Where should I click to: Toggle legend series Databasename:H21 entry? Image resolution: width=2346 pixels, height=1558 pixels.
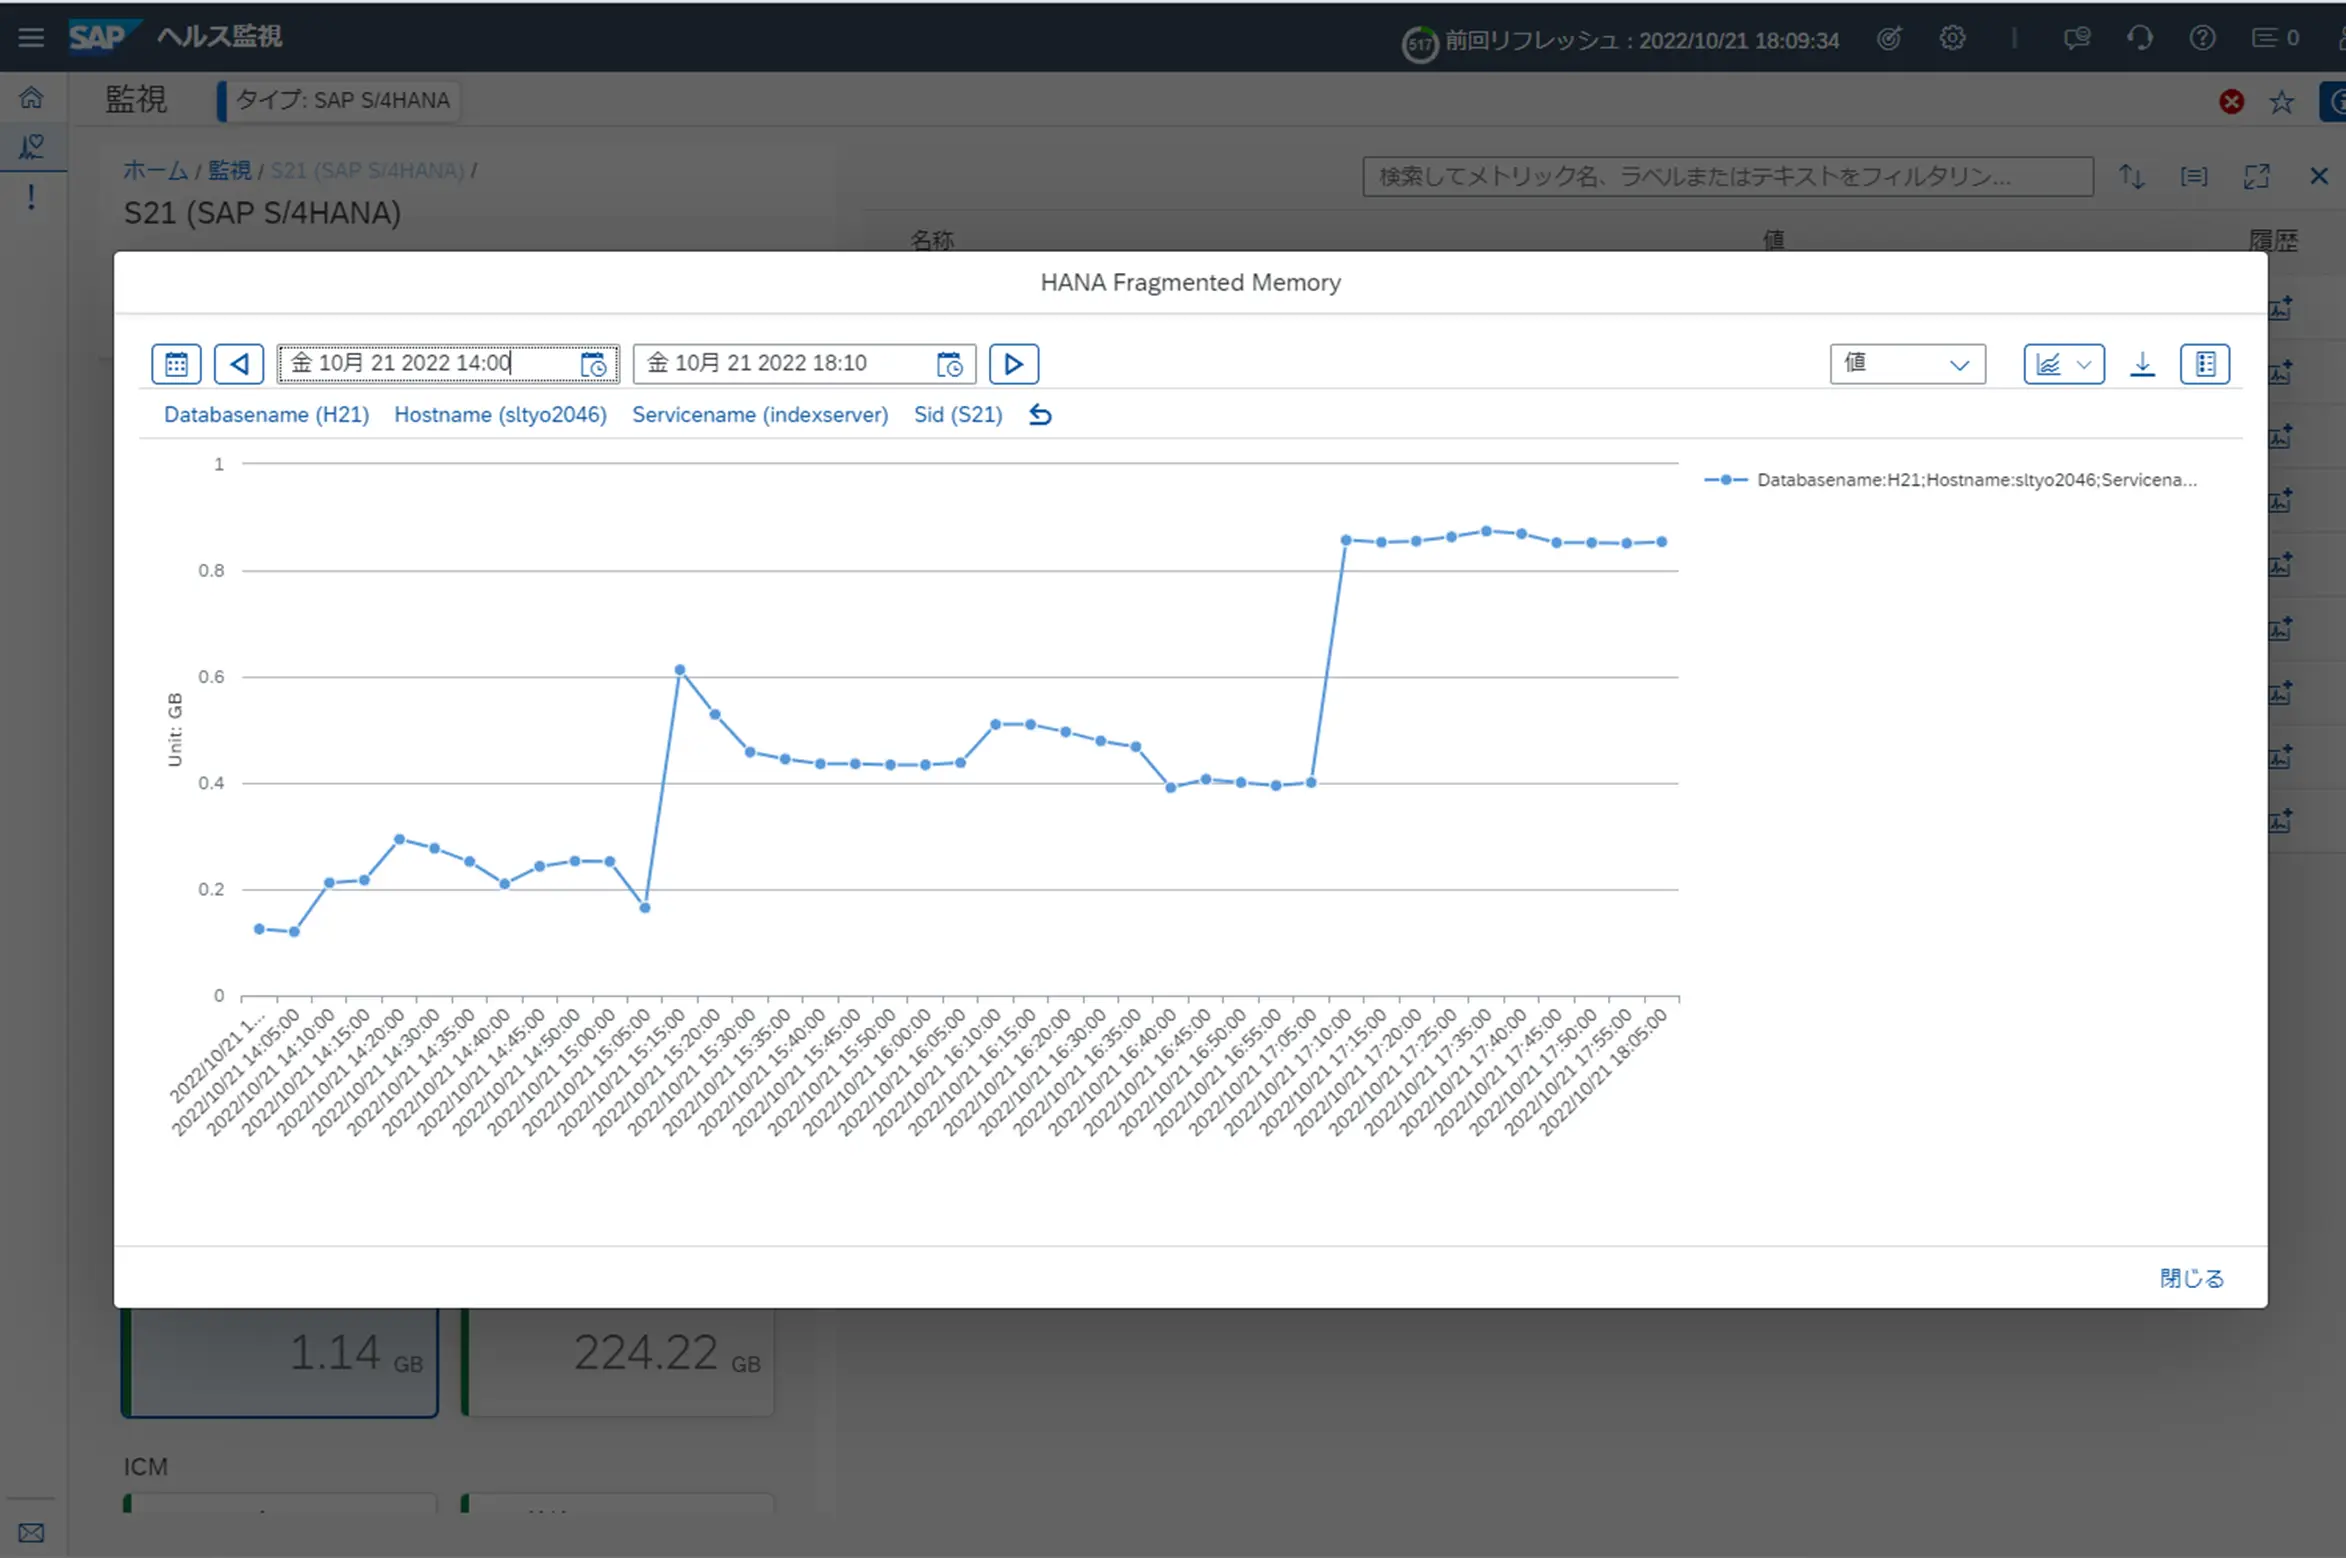tap(1950, 480)
